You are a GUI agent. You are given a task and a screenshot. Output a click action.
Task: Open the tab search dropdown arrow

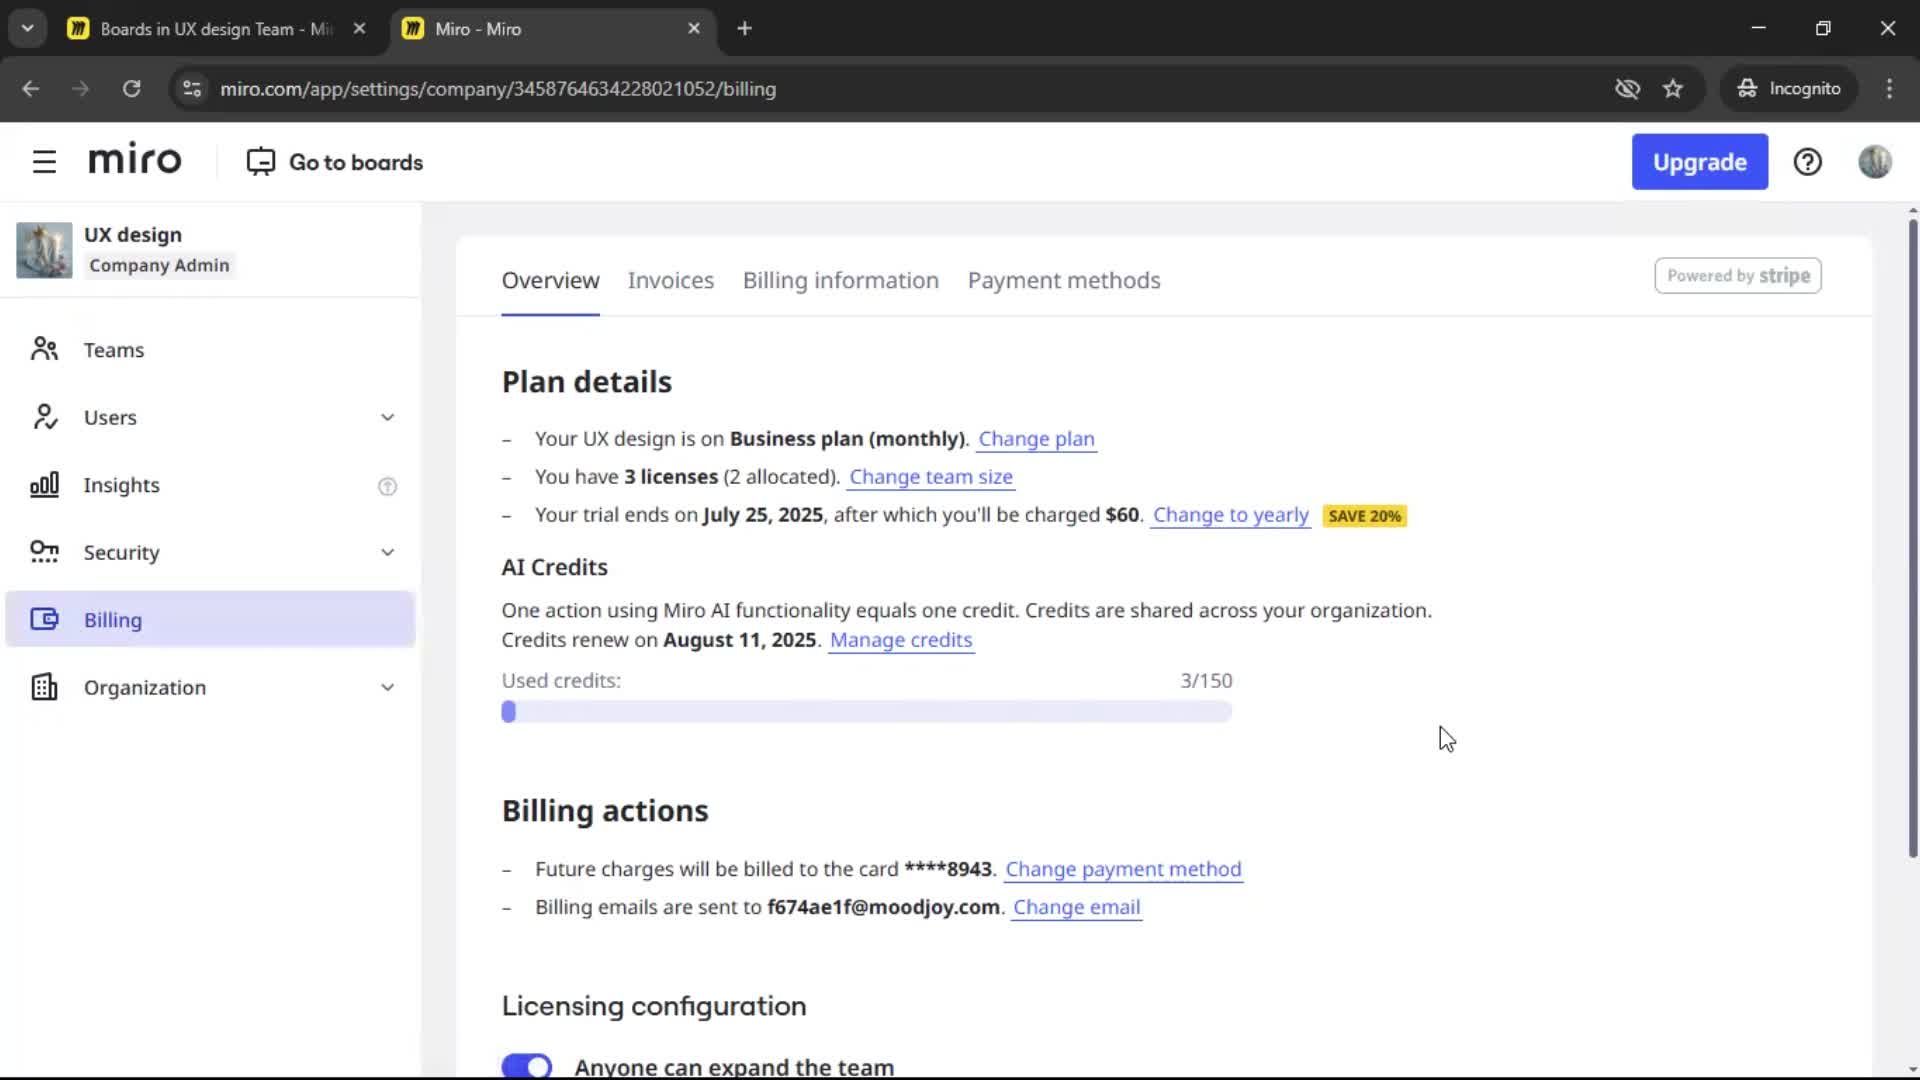click(27, 28)
